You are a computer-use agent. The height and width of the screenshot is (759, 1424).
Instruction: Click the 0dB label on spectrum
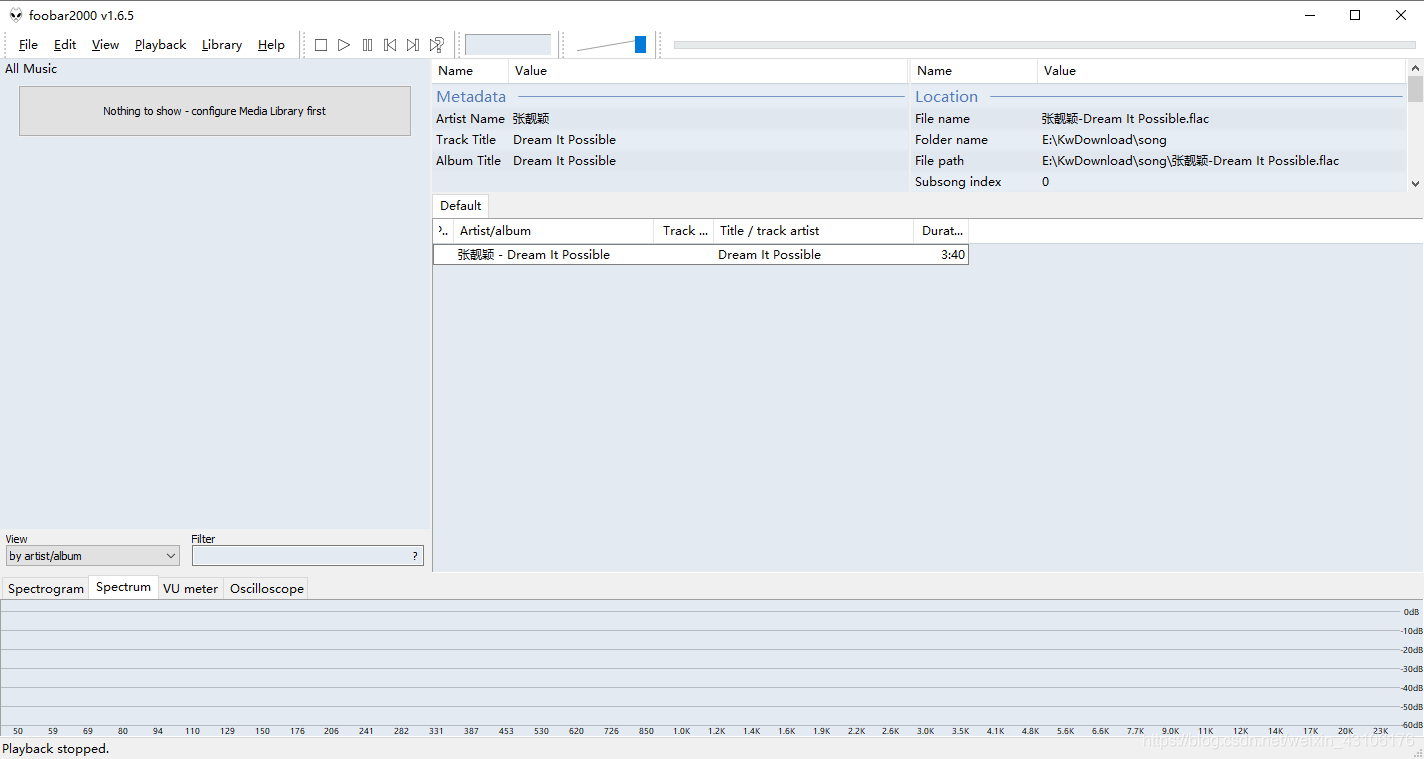tap(1411, 612)
